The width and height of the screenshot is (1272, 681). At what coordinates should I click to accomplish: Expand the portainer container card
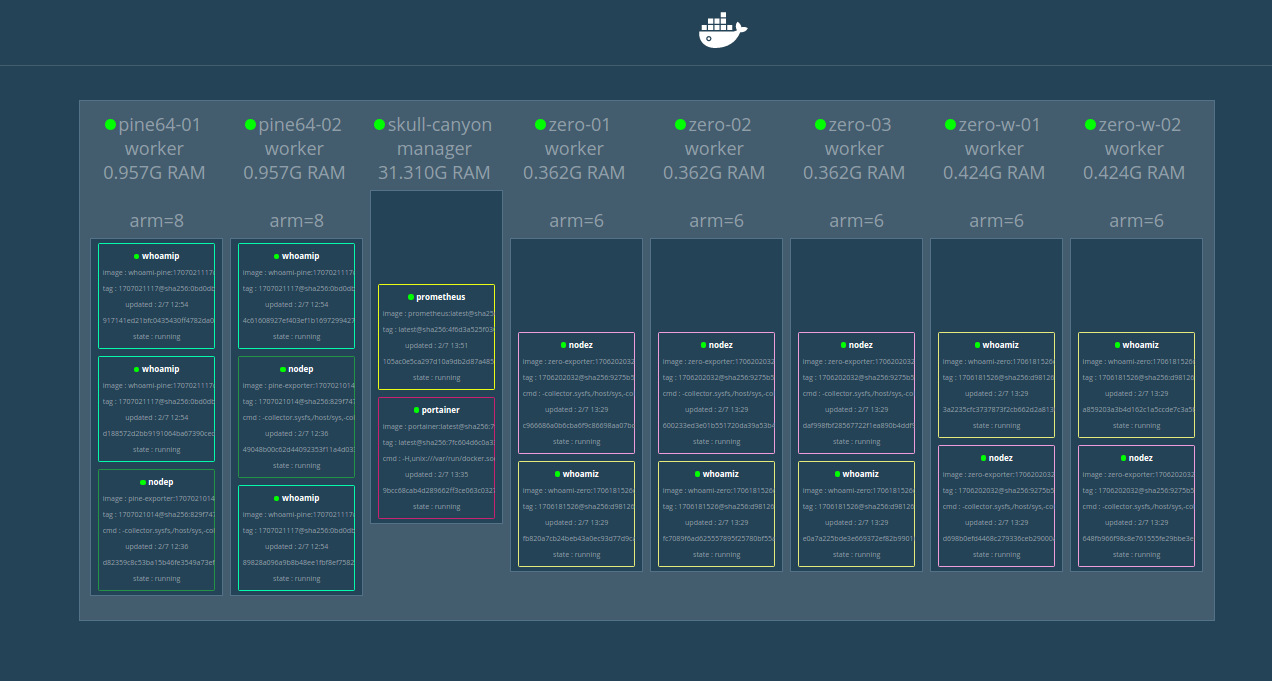coord(437,458)
